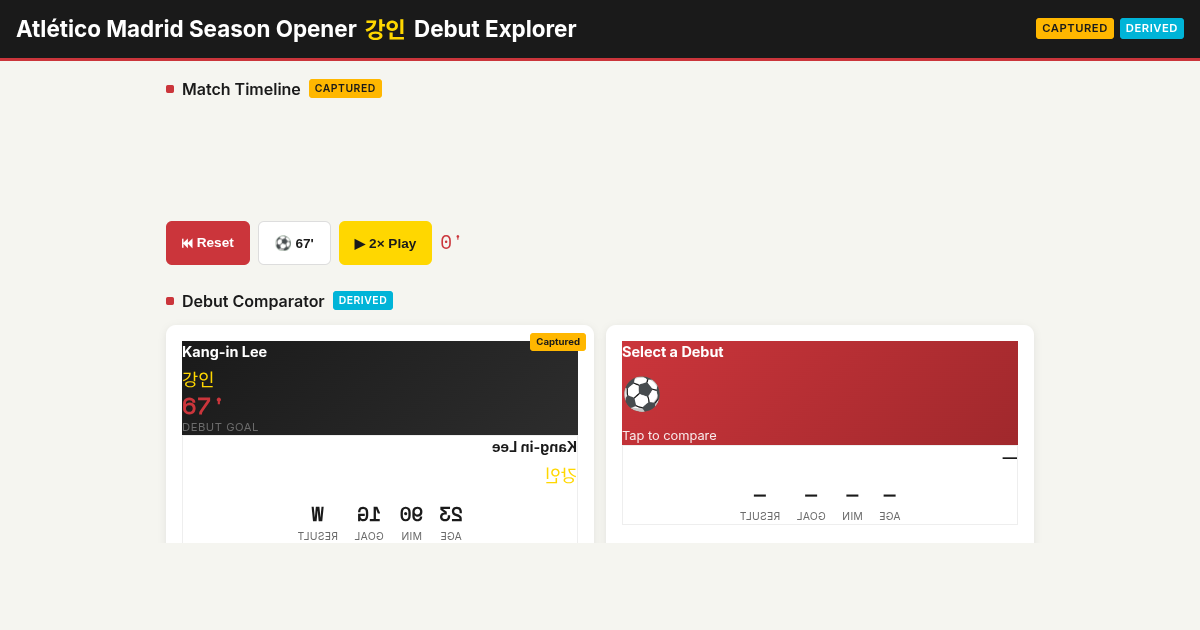The image size is (1200, 630).
Task: Click the red Reset button
Action: (x=208, y=243)
